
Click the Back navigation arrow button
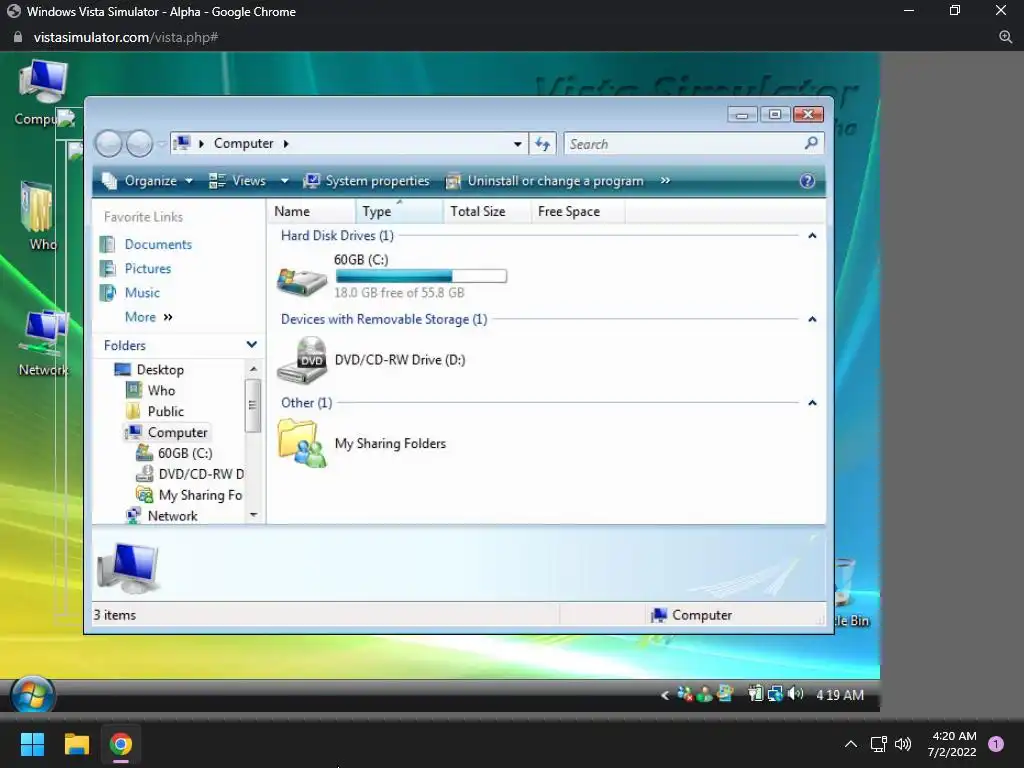click(x=108, y=143)
